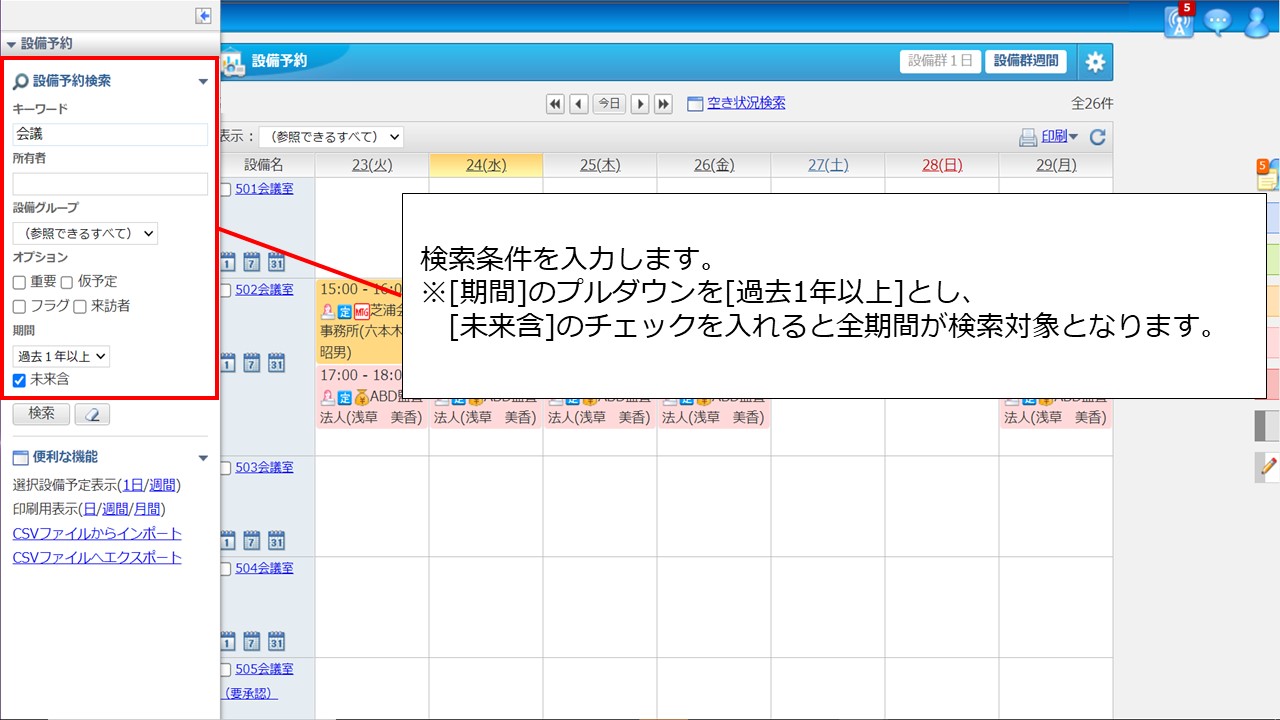Open the 設備グループ dropdown

point(85,233)
